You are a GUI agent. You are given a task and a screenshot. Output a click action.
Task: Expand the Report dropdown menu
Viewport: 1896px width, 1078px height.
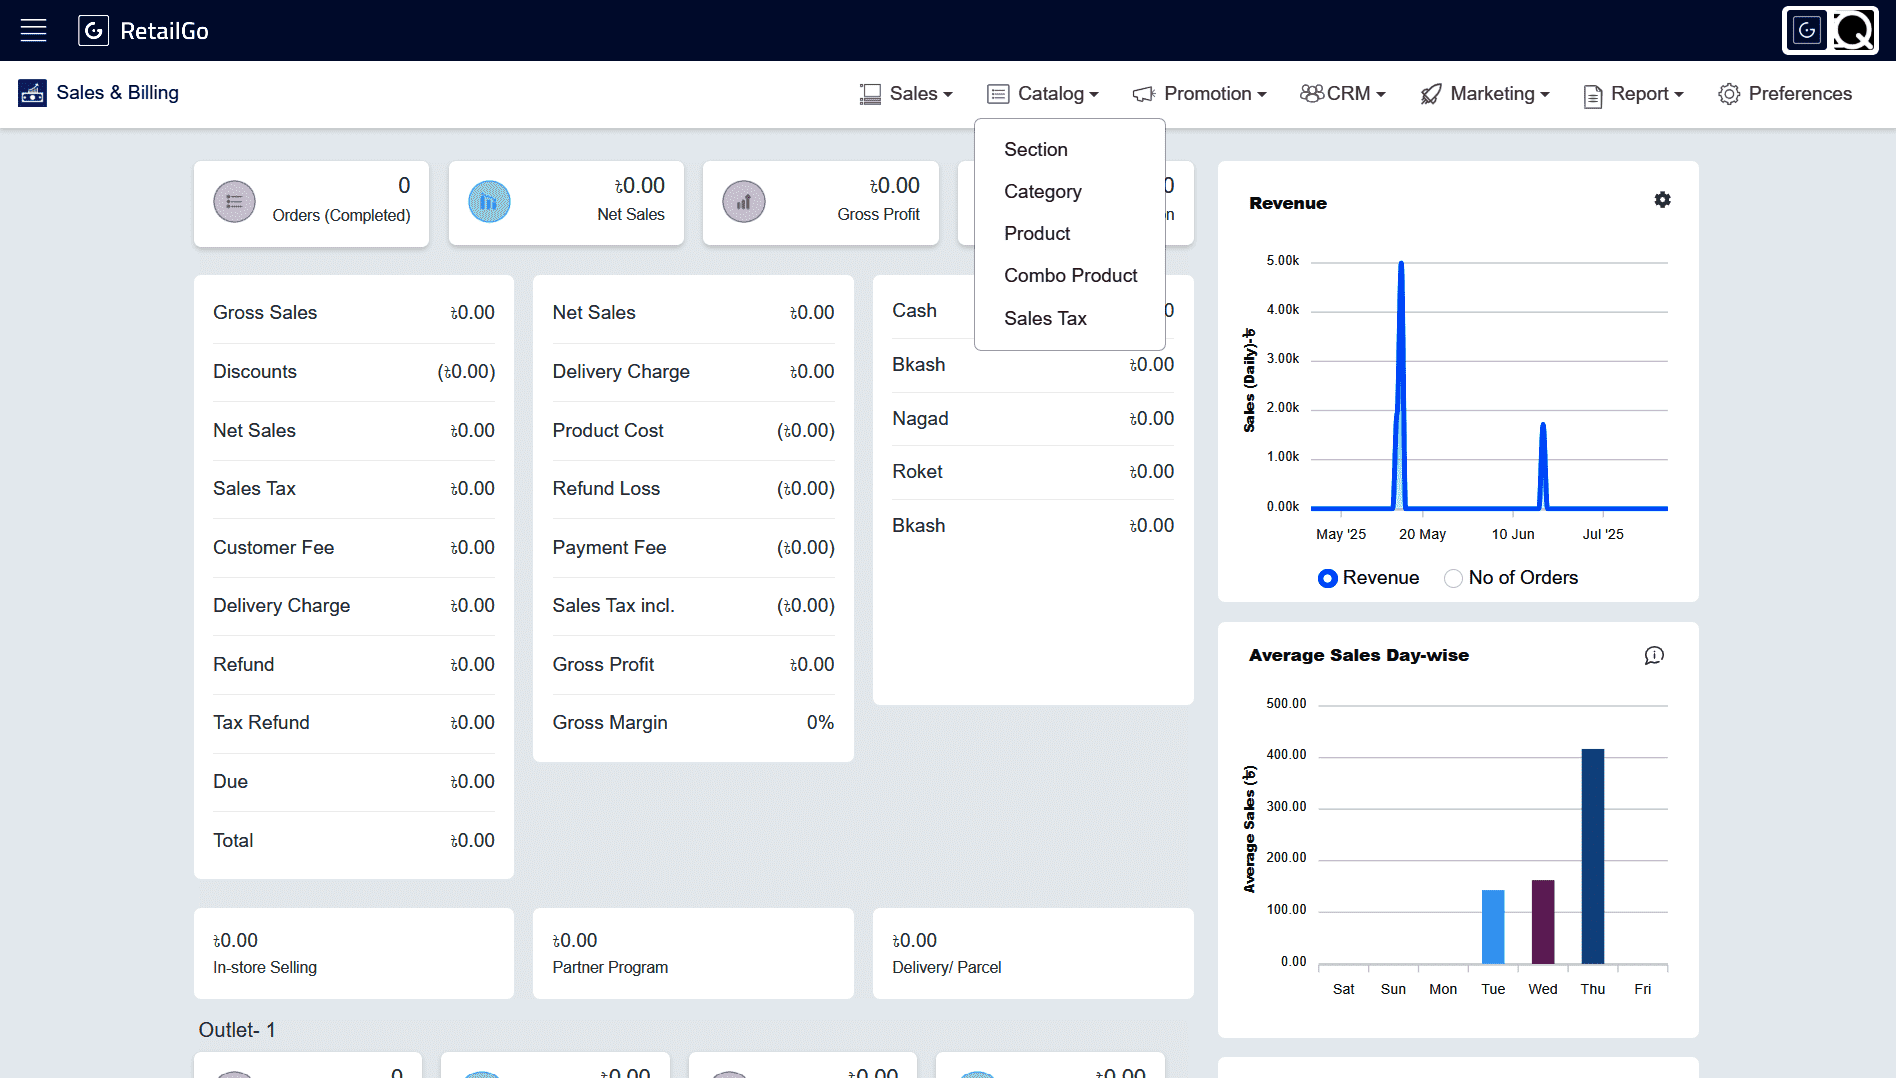click(x=1634, y=94)
